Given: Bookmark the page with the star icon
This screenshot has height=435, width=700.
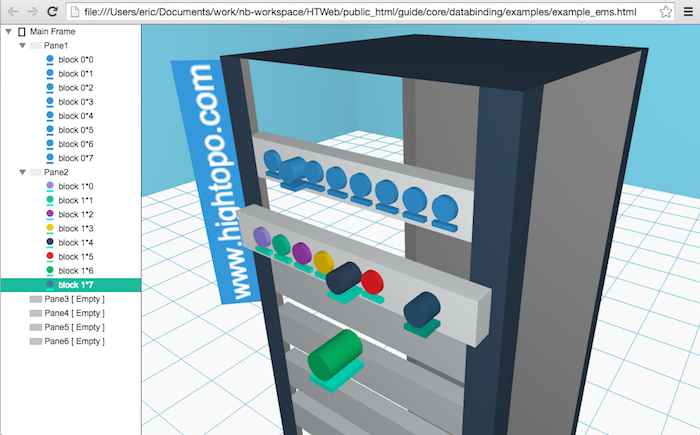Looking at the screenshot, I should click(x=665, y=12).
